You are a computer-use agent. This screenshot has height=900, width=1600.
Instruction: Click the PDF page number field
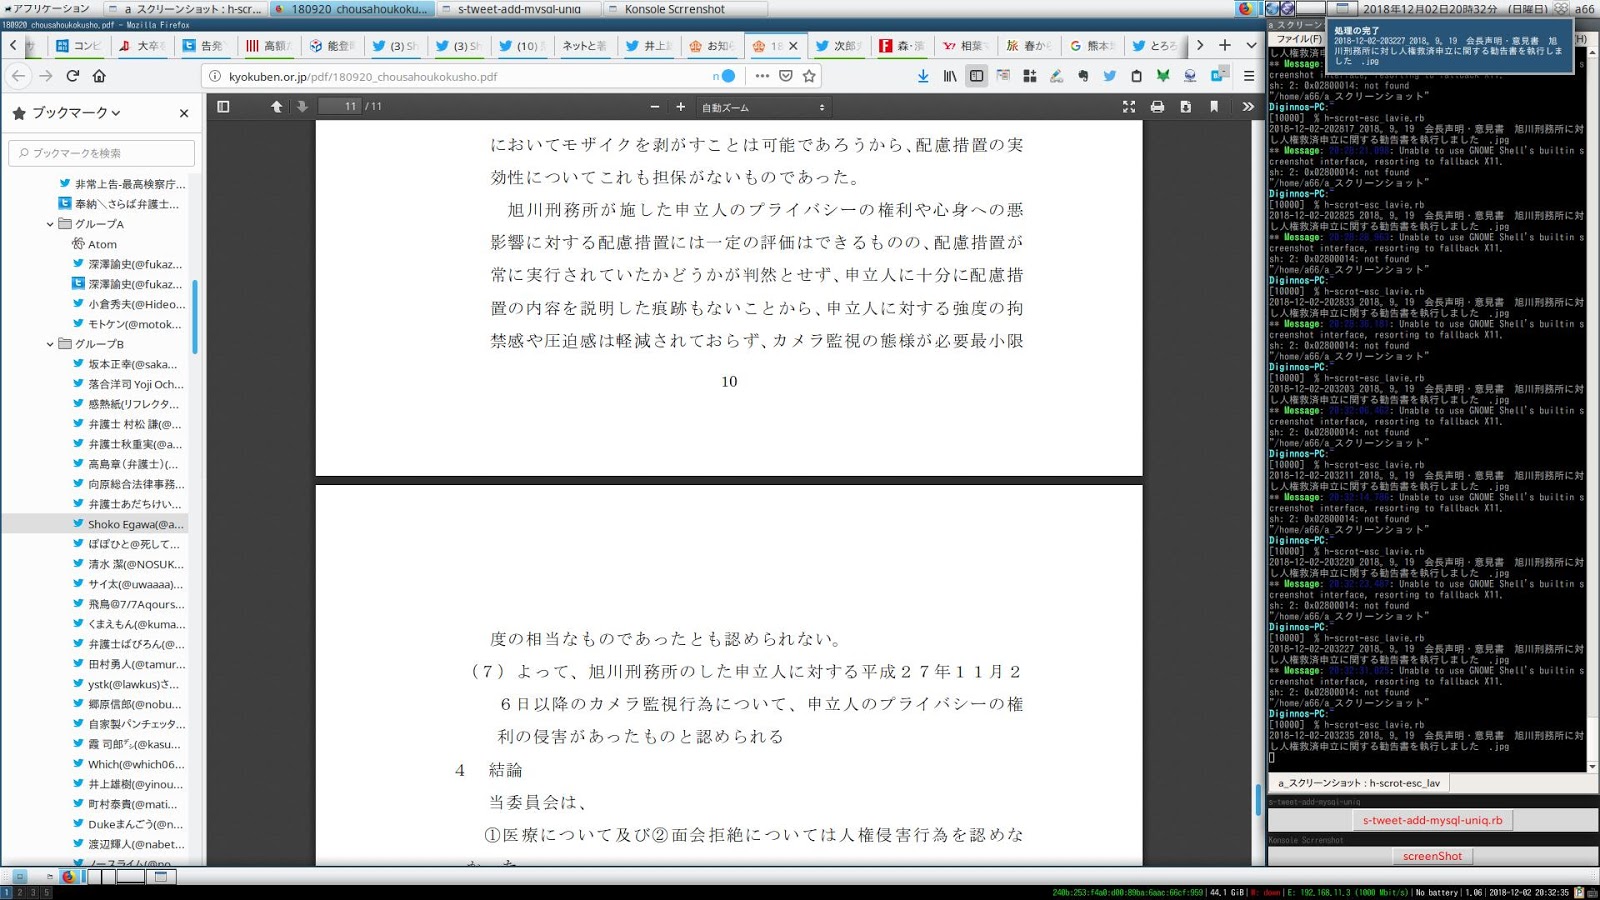point(340,106)
